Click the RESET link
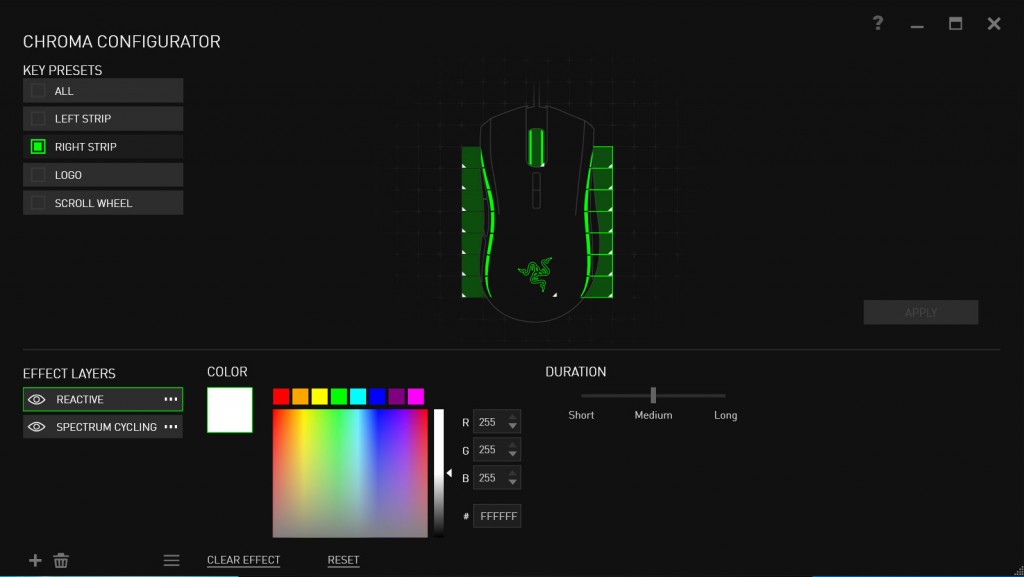This screenshot has width=1024, height=577. 344,560
